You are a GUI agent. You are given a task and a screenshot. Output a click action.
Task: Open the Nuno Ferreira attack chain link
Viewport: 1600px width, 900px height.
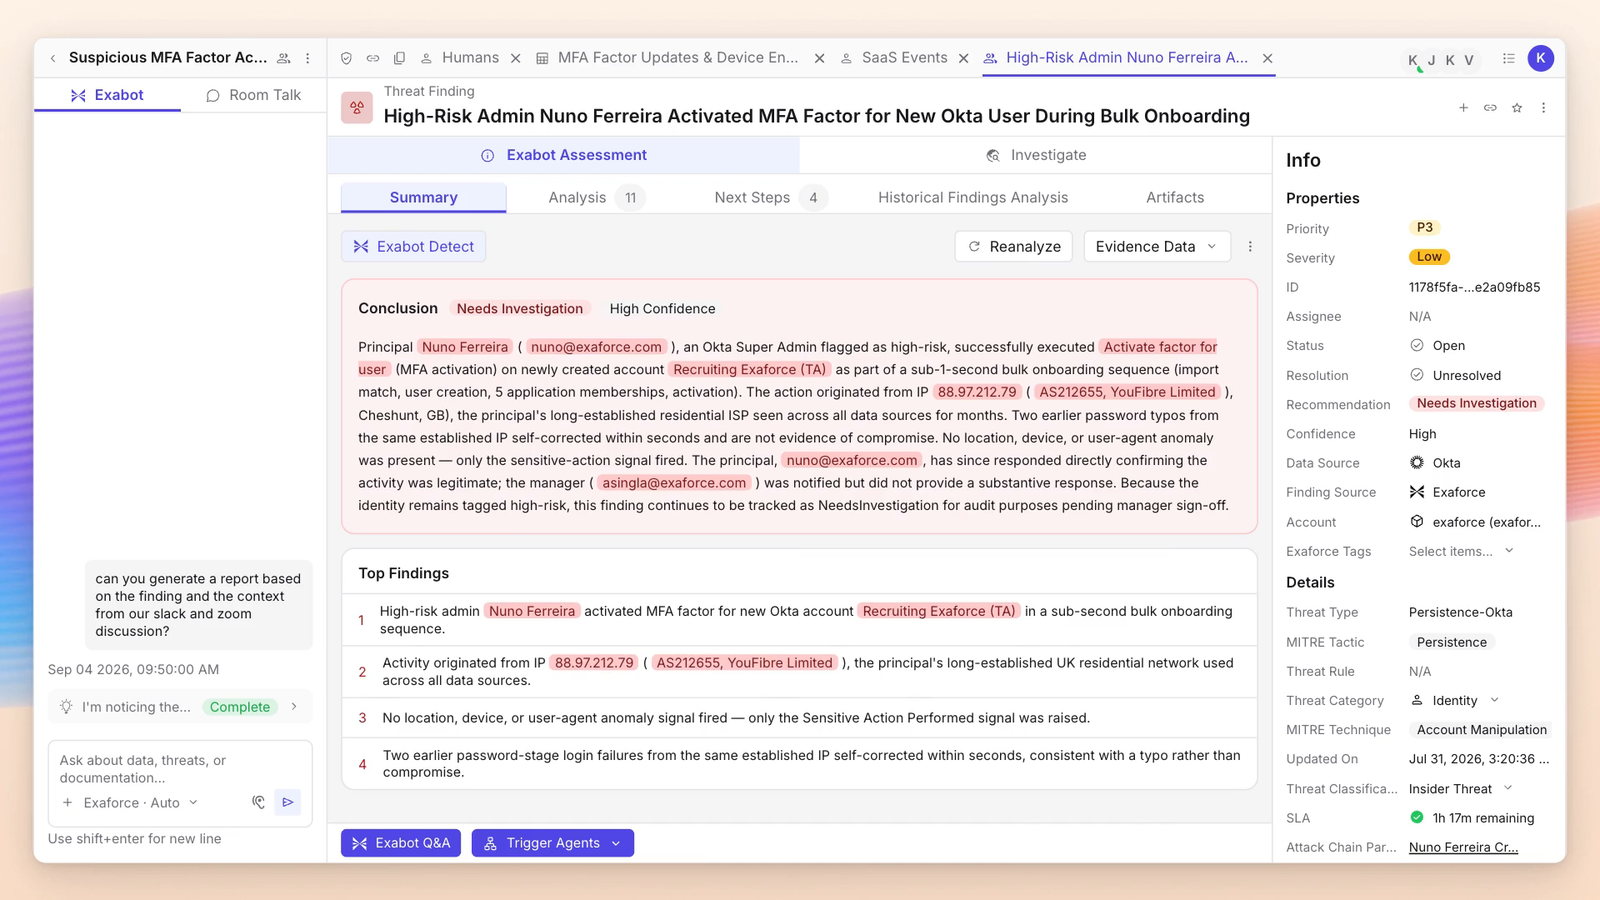[1463, 847]
